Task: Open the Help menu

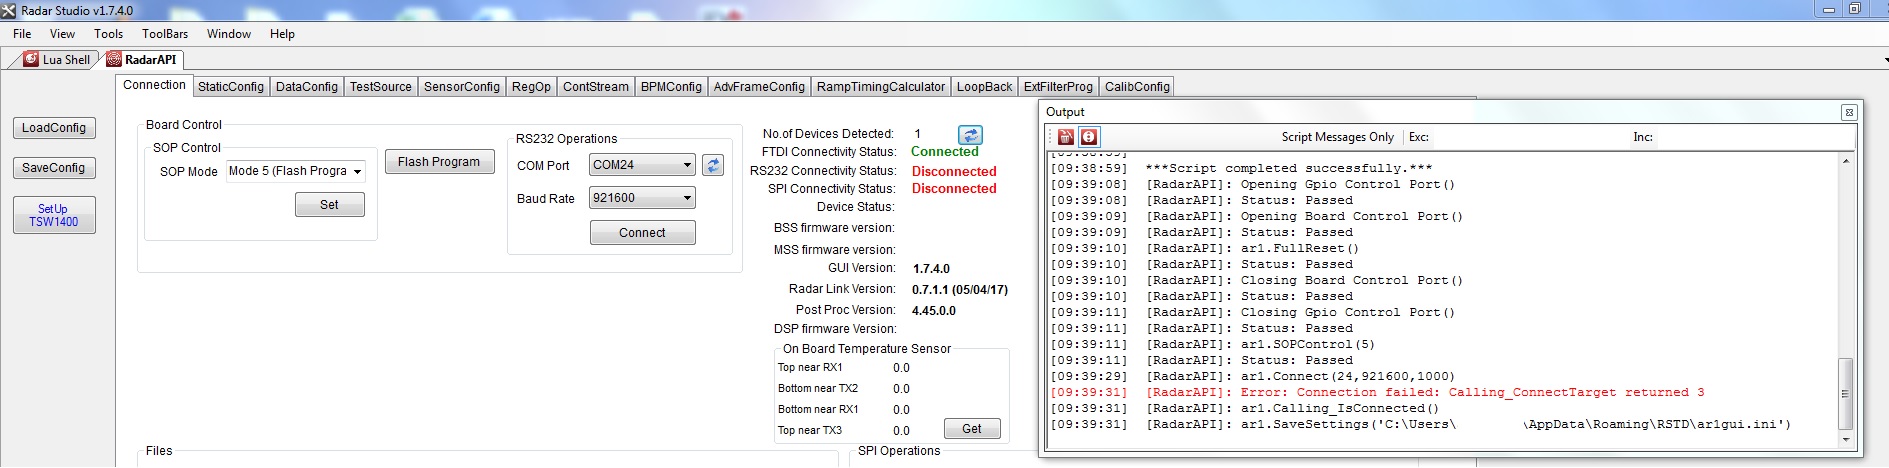Action: 282,34
